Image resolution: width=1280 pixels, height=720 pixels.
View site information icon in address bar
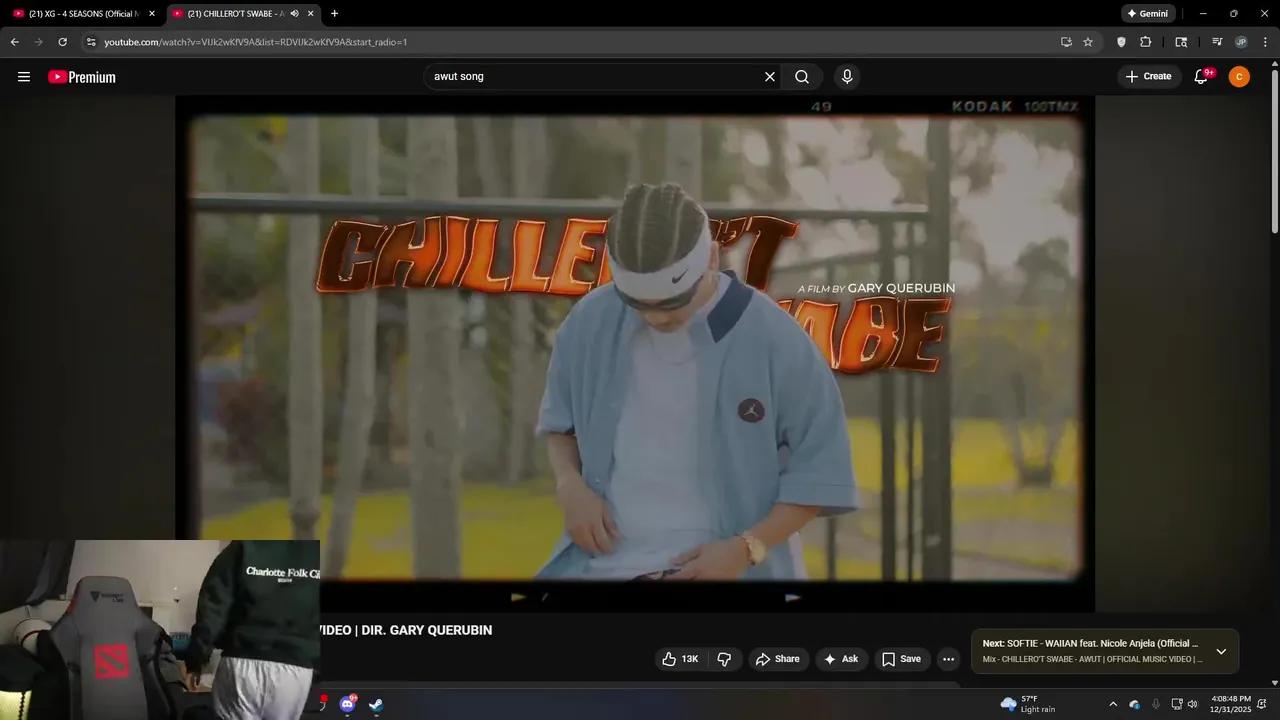coord(91,42)
